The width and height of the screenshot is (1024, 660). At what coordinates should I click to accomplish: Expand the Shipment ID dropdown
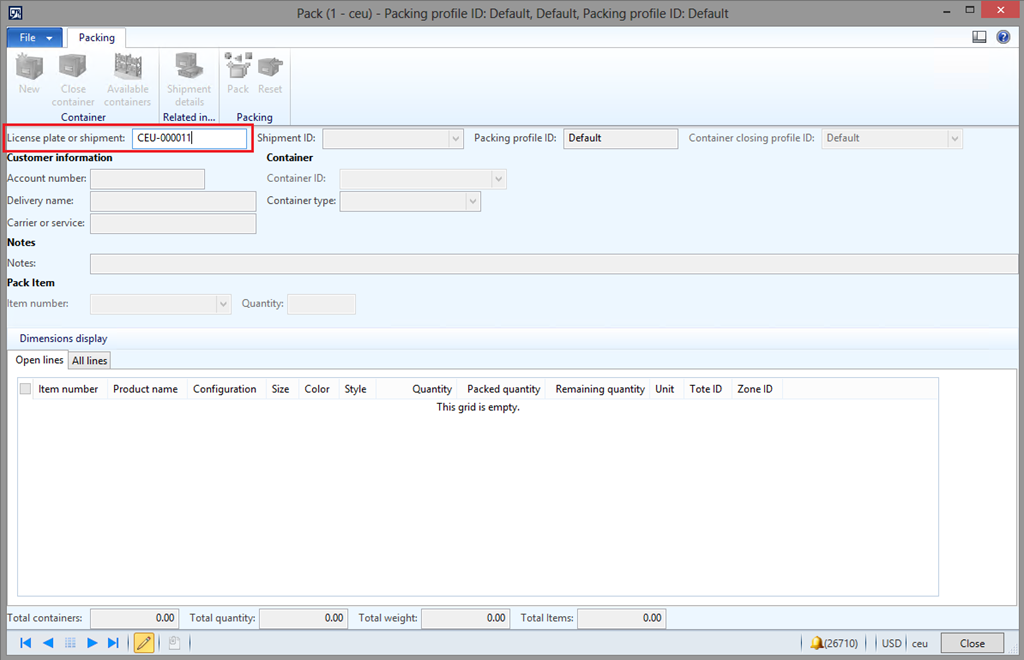456,138
